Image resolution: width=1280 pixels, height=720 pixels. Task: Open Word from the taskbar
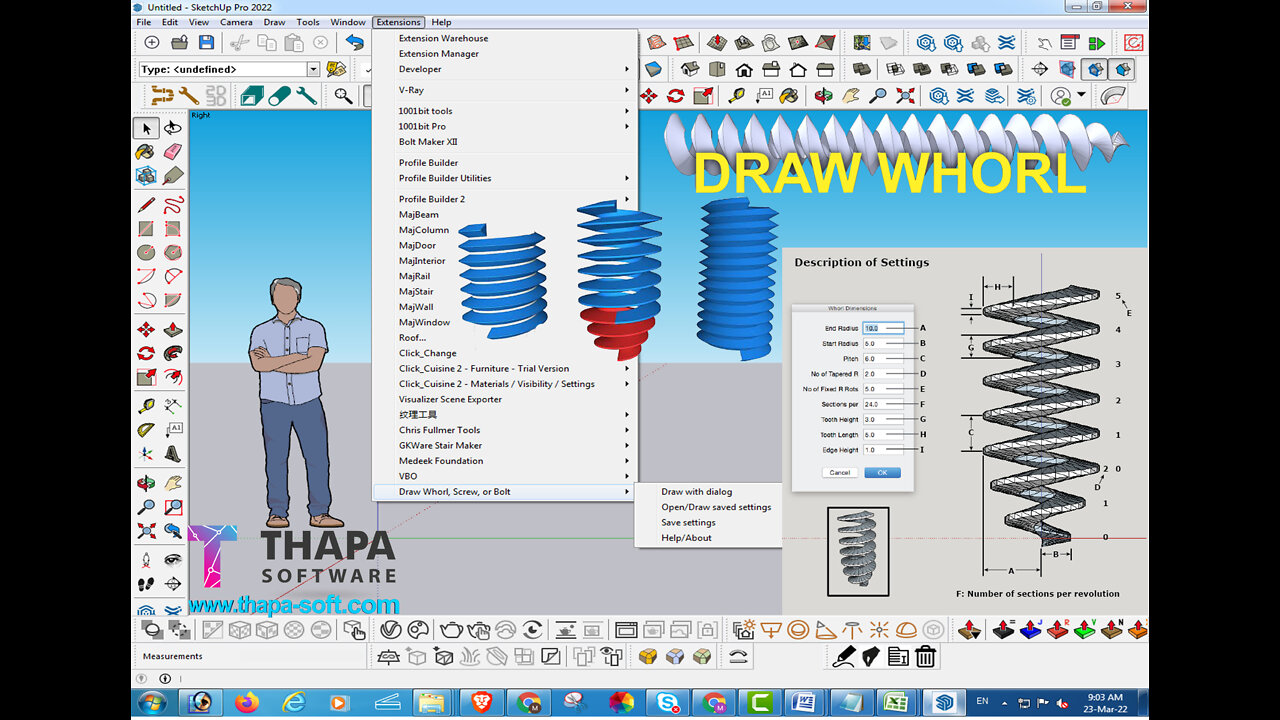coord(801,702)
